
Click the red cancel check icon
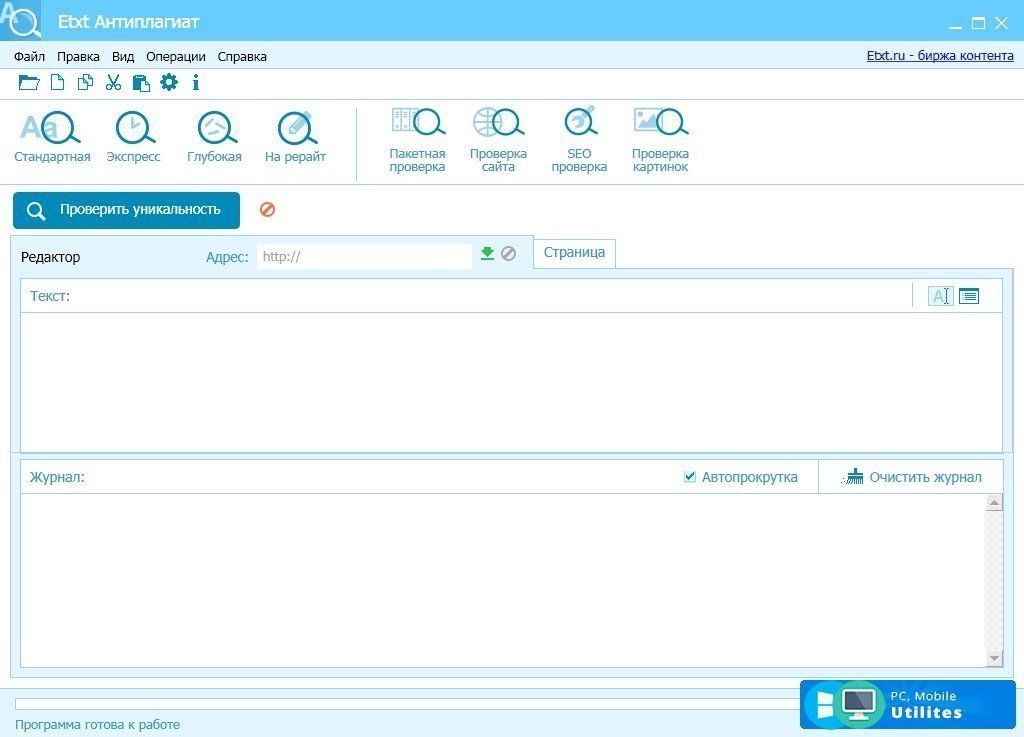pyautogui.click(x=267, y=210)
